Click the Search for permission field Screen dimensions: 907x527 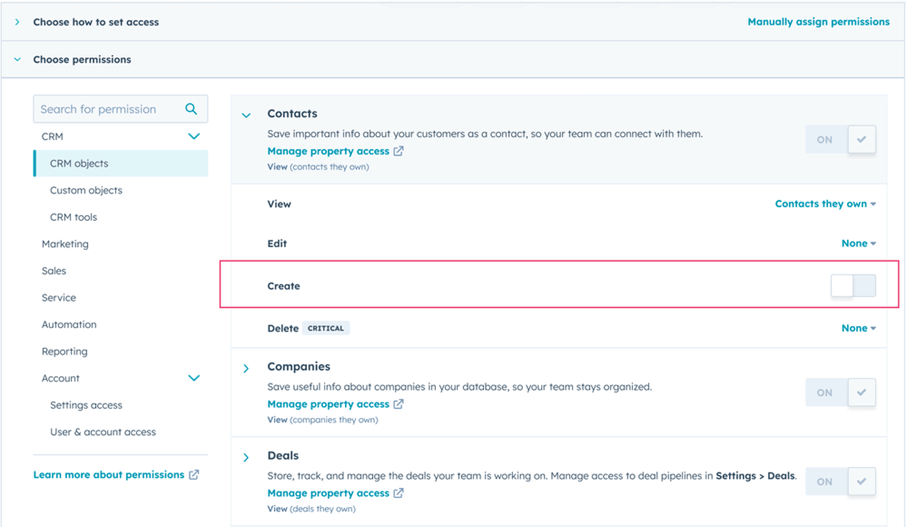point(120,109)
